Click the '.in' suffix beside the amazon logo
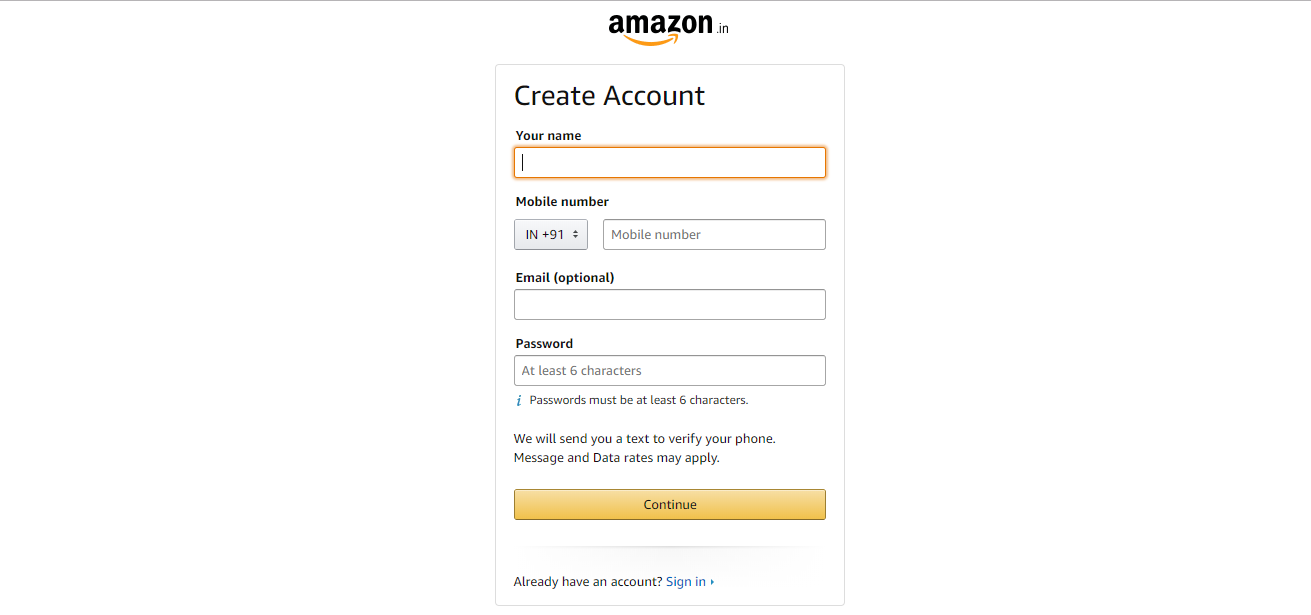Image resolution: width=1311 pixels, height=615 pixels. (722, 29)
